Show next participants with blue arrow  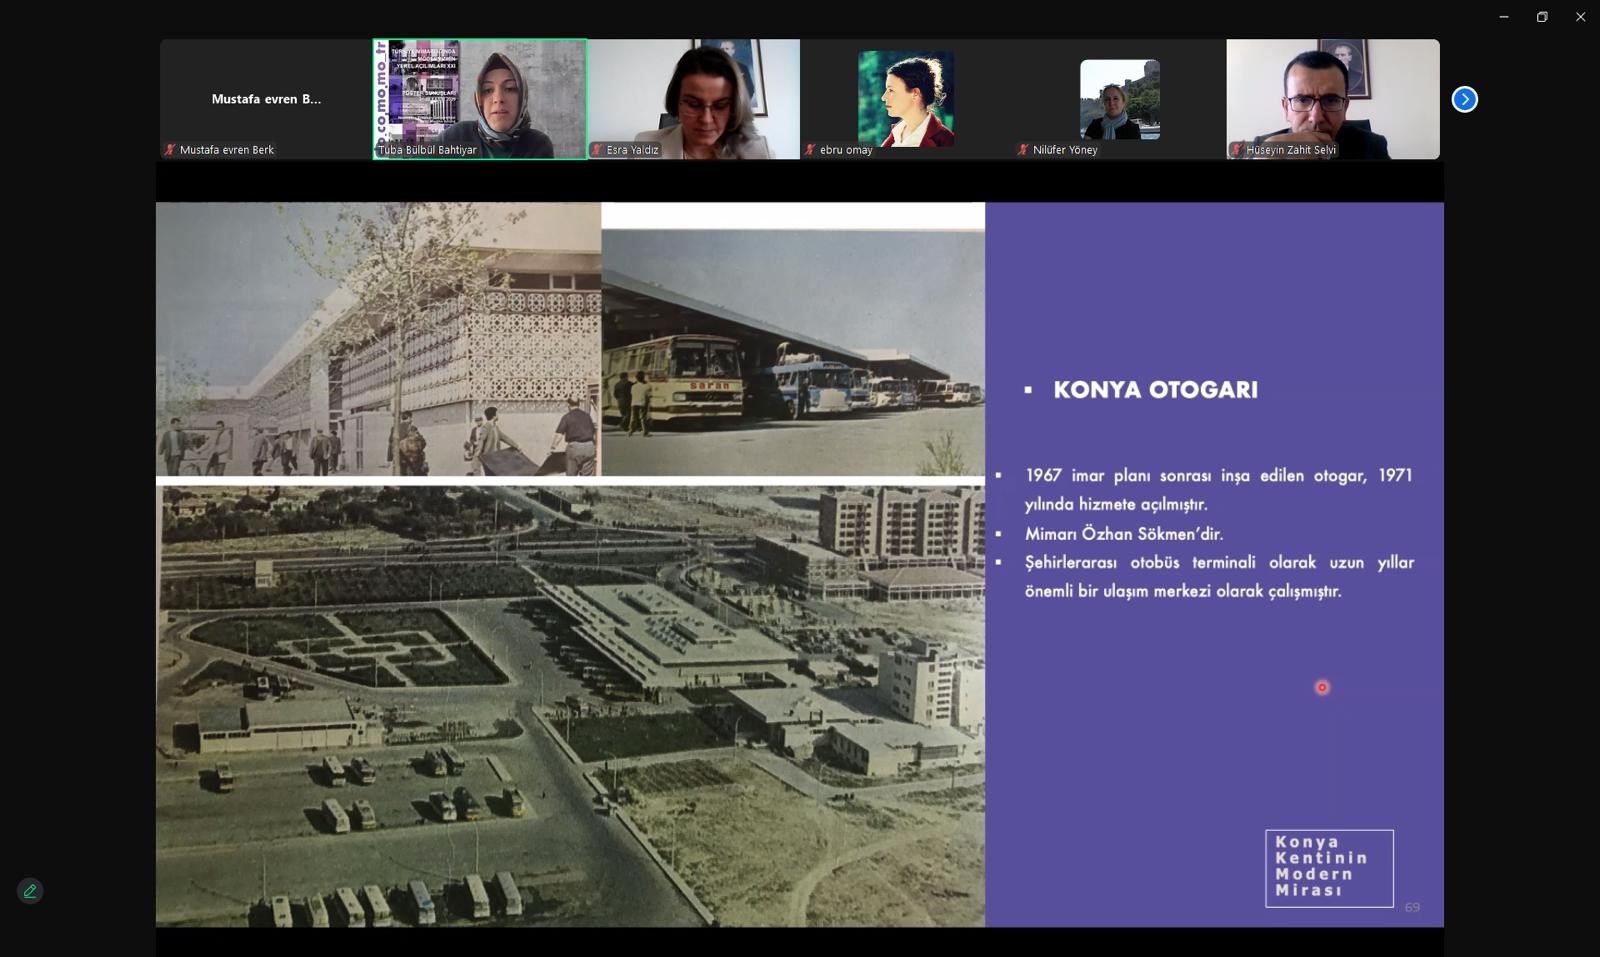1464,99
